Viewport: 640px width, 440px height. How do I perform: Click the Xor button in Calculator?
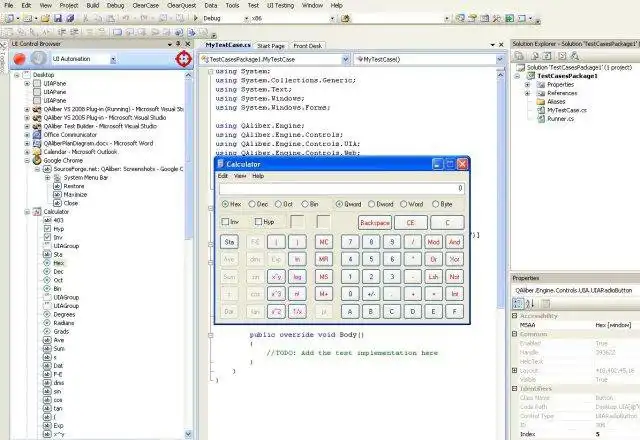455,259
